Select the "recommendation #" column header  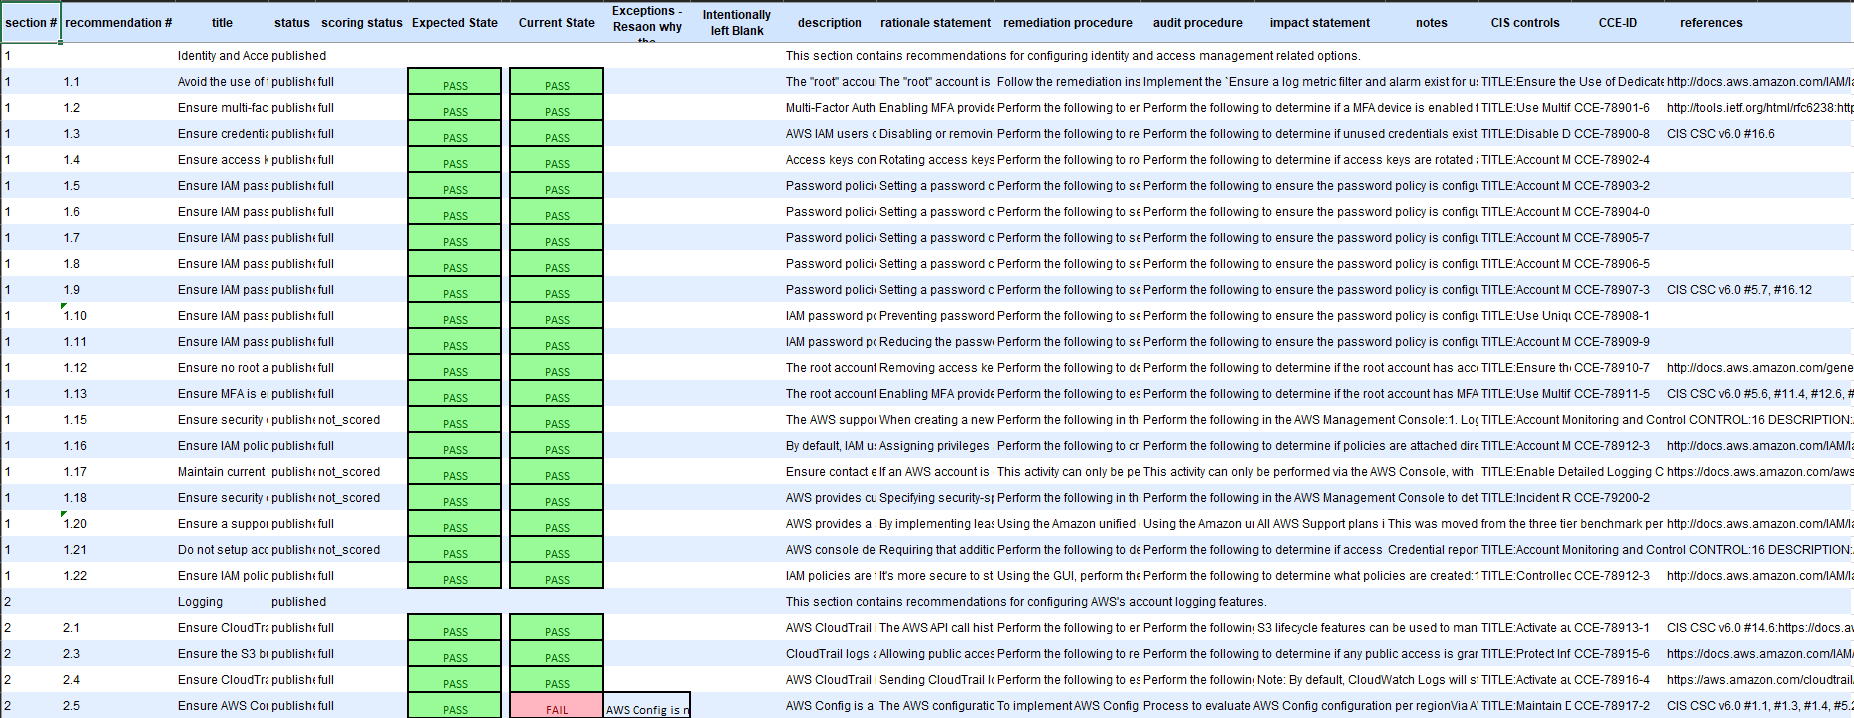tap(118, 23)
